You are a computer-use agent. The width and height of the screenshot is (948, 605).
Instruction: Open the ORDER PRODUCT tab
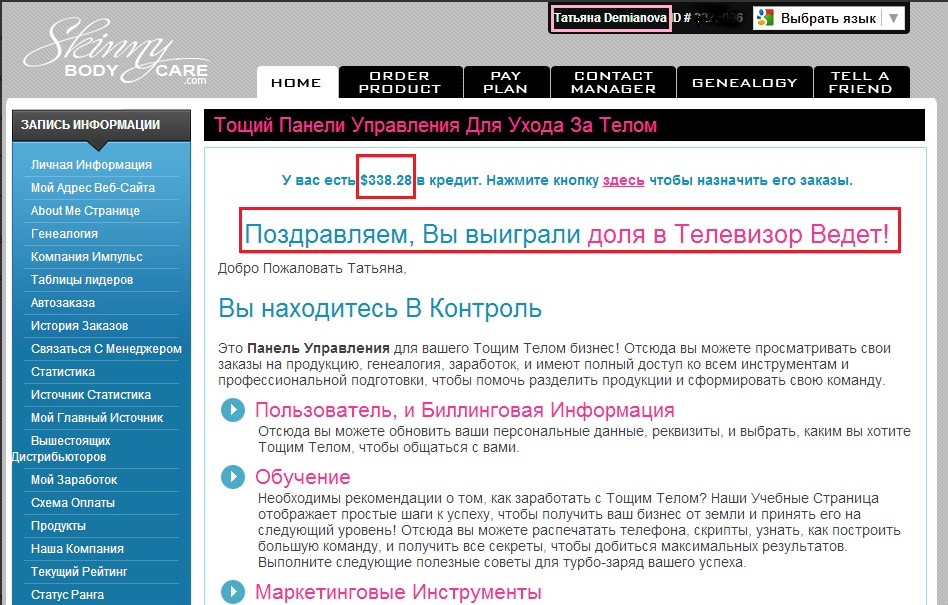click(400, 82)
